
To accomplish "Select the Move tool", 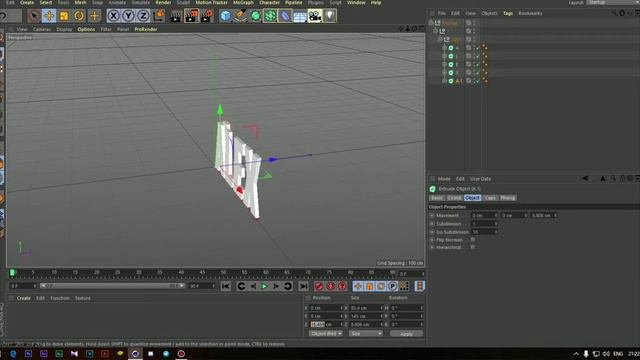I will pos(49,16).
